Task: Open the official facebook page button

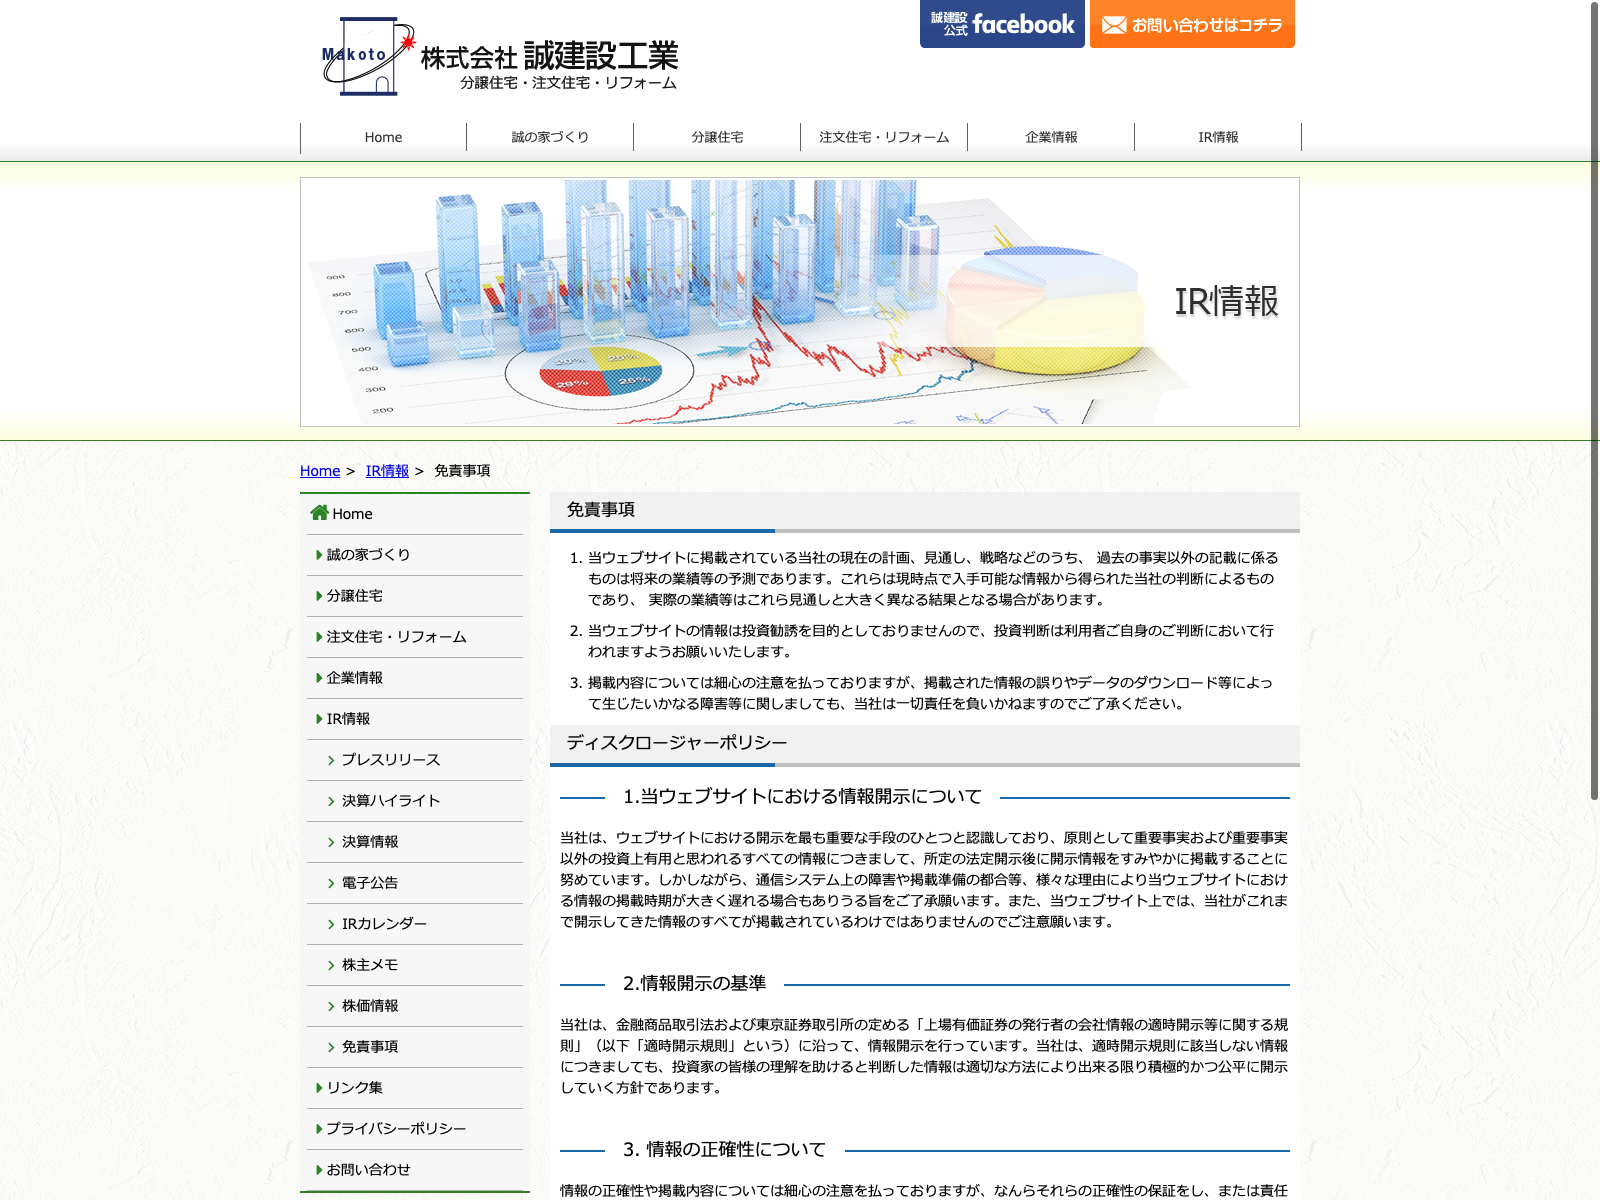Action: coord(1002,24)
